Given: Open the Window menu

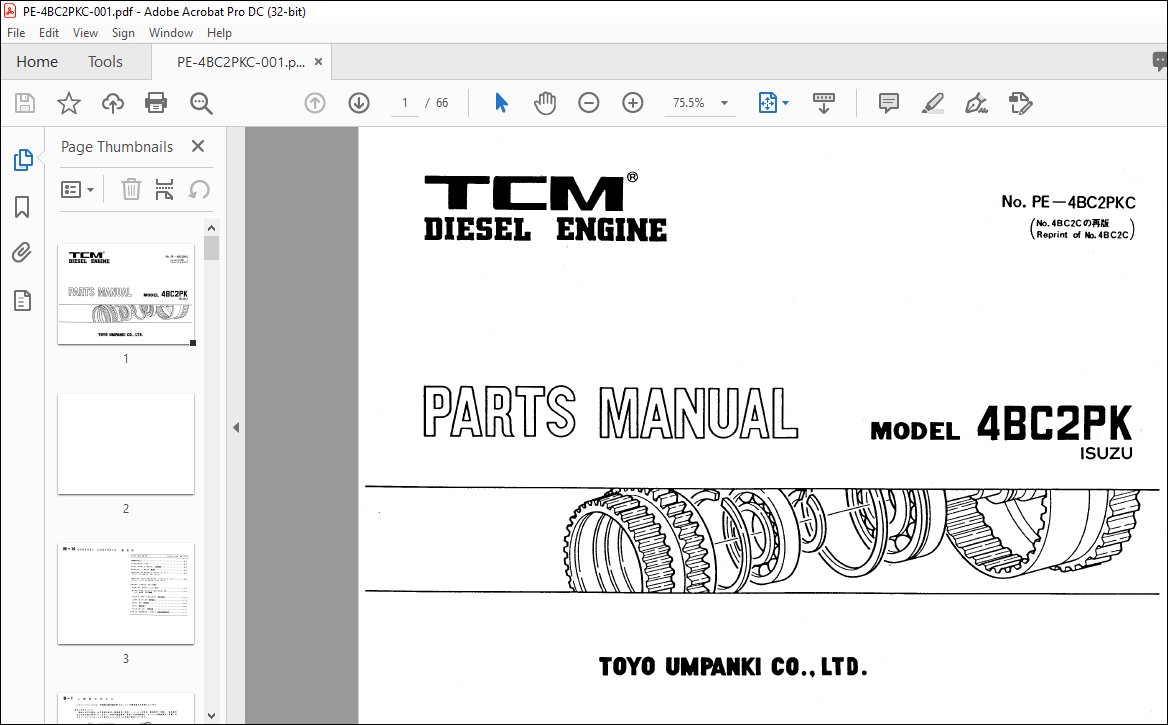Looking at the screenshot, I should tap(171, 33).
